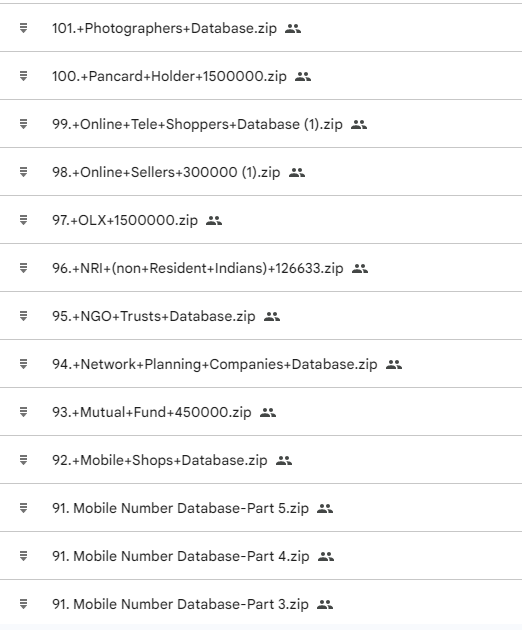Open 91. Mobile Number Database-Part 3.zip
This screenshot has width=522, height=630.
[x=180, y=604]
